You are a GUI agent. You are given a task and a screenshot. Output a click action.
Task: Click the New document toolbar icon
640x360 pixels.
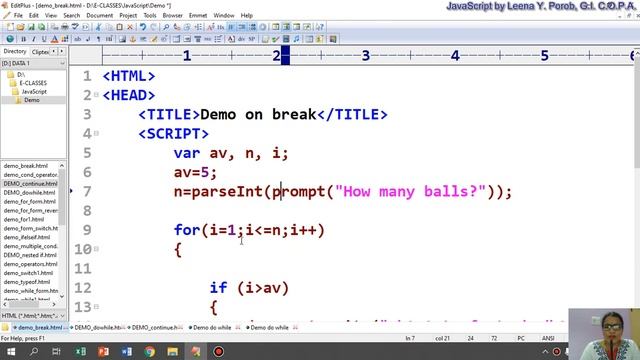click(x=10, y=27)
